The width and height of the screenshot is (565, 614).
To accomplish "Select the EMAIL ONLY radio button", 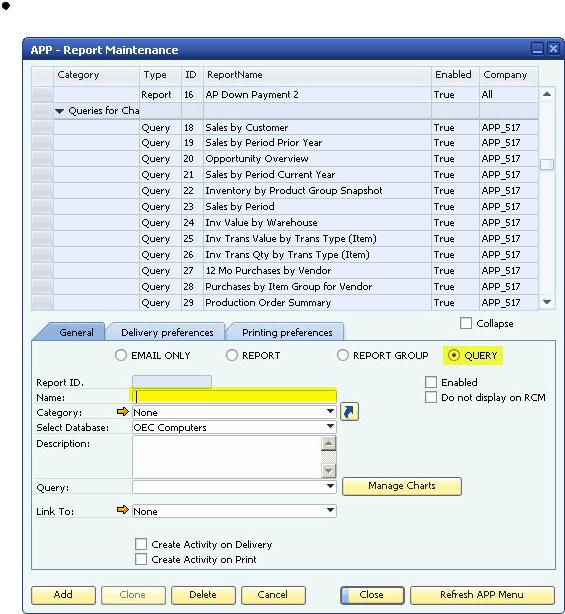I will (x=121, y=355).
